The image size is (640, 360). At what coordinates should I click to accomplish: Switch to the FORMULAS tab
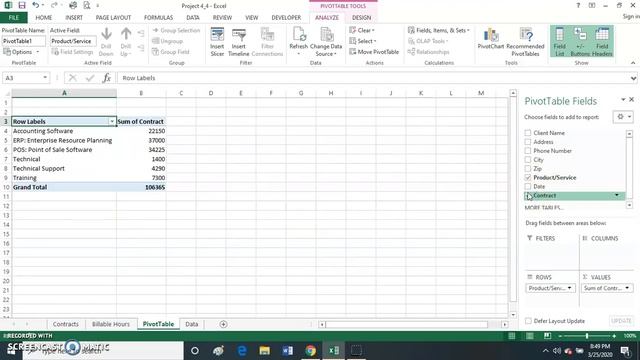pyautogui.click(x=158, y=18)
